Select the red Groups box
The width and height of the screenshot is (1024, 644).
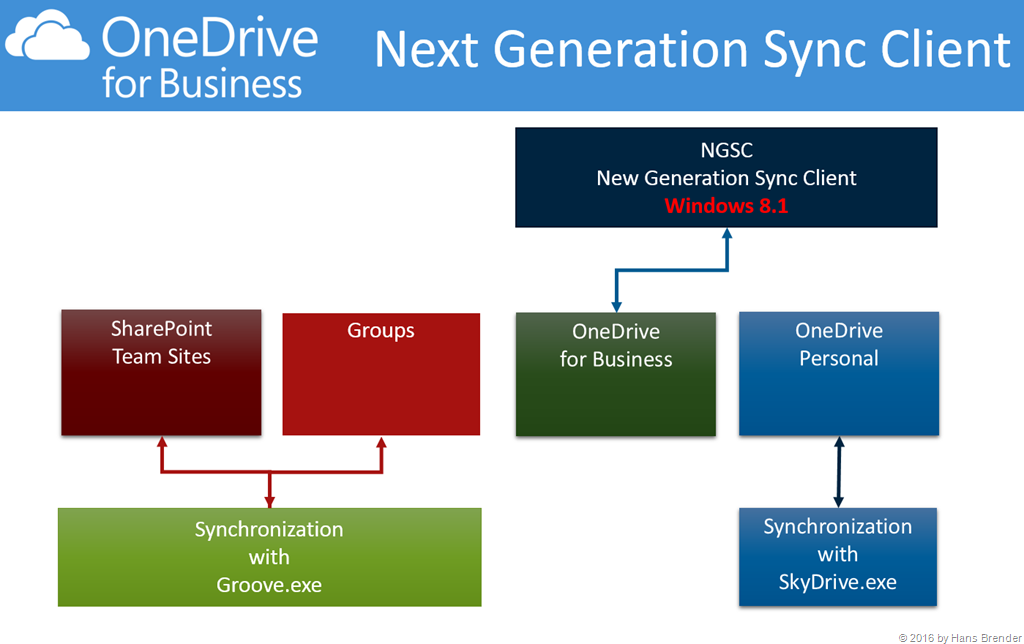point(381,375)
